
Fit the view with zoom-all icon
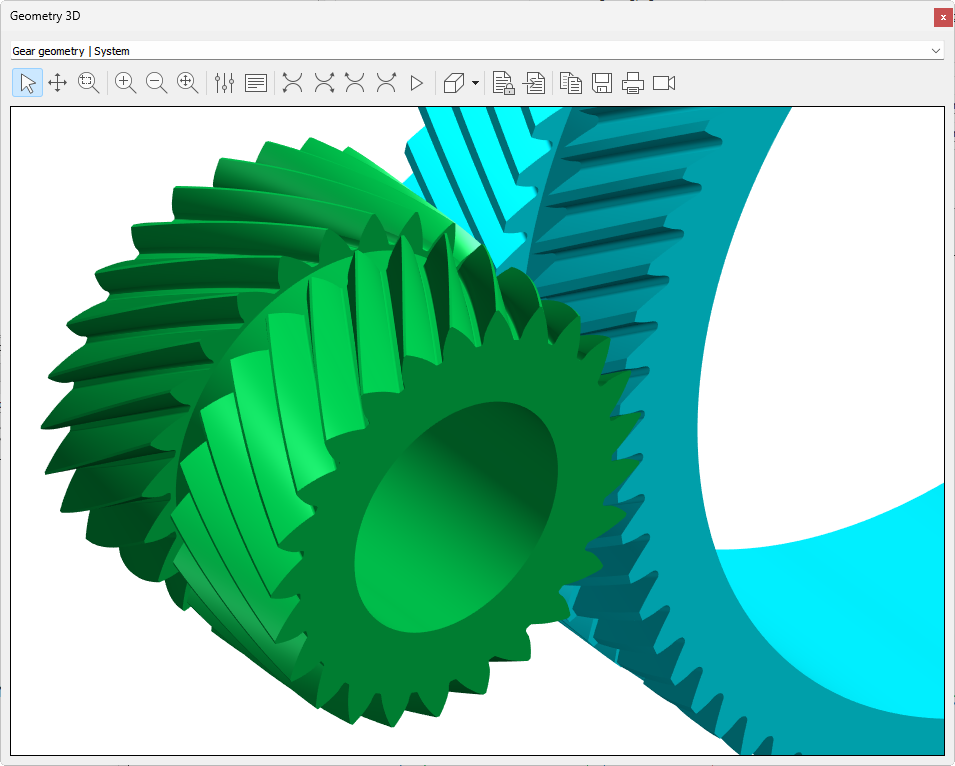pos(188,83)
